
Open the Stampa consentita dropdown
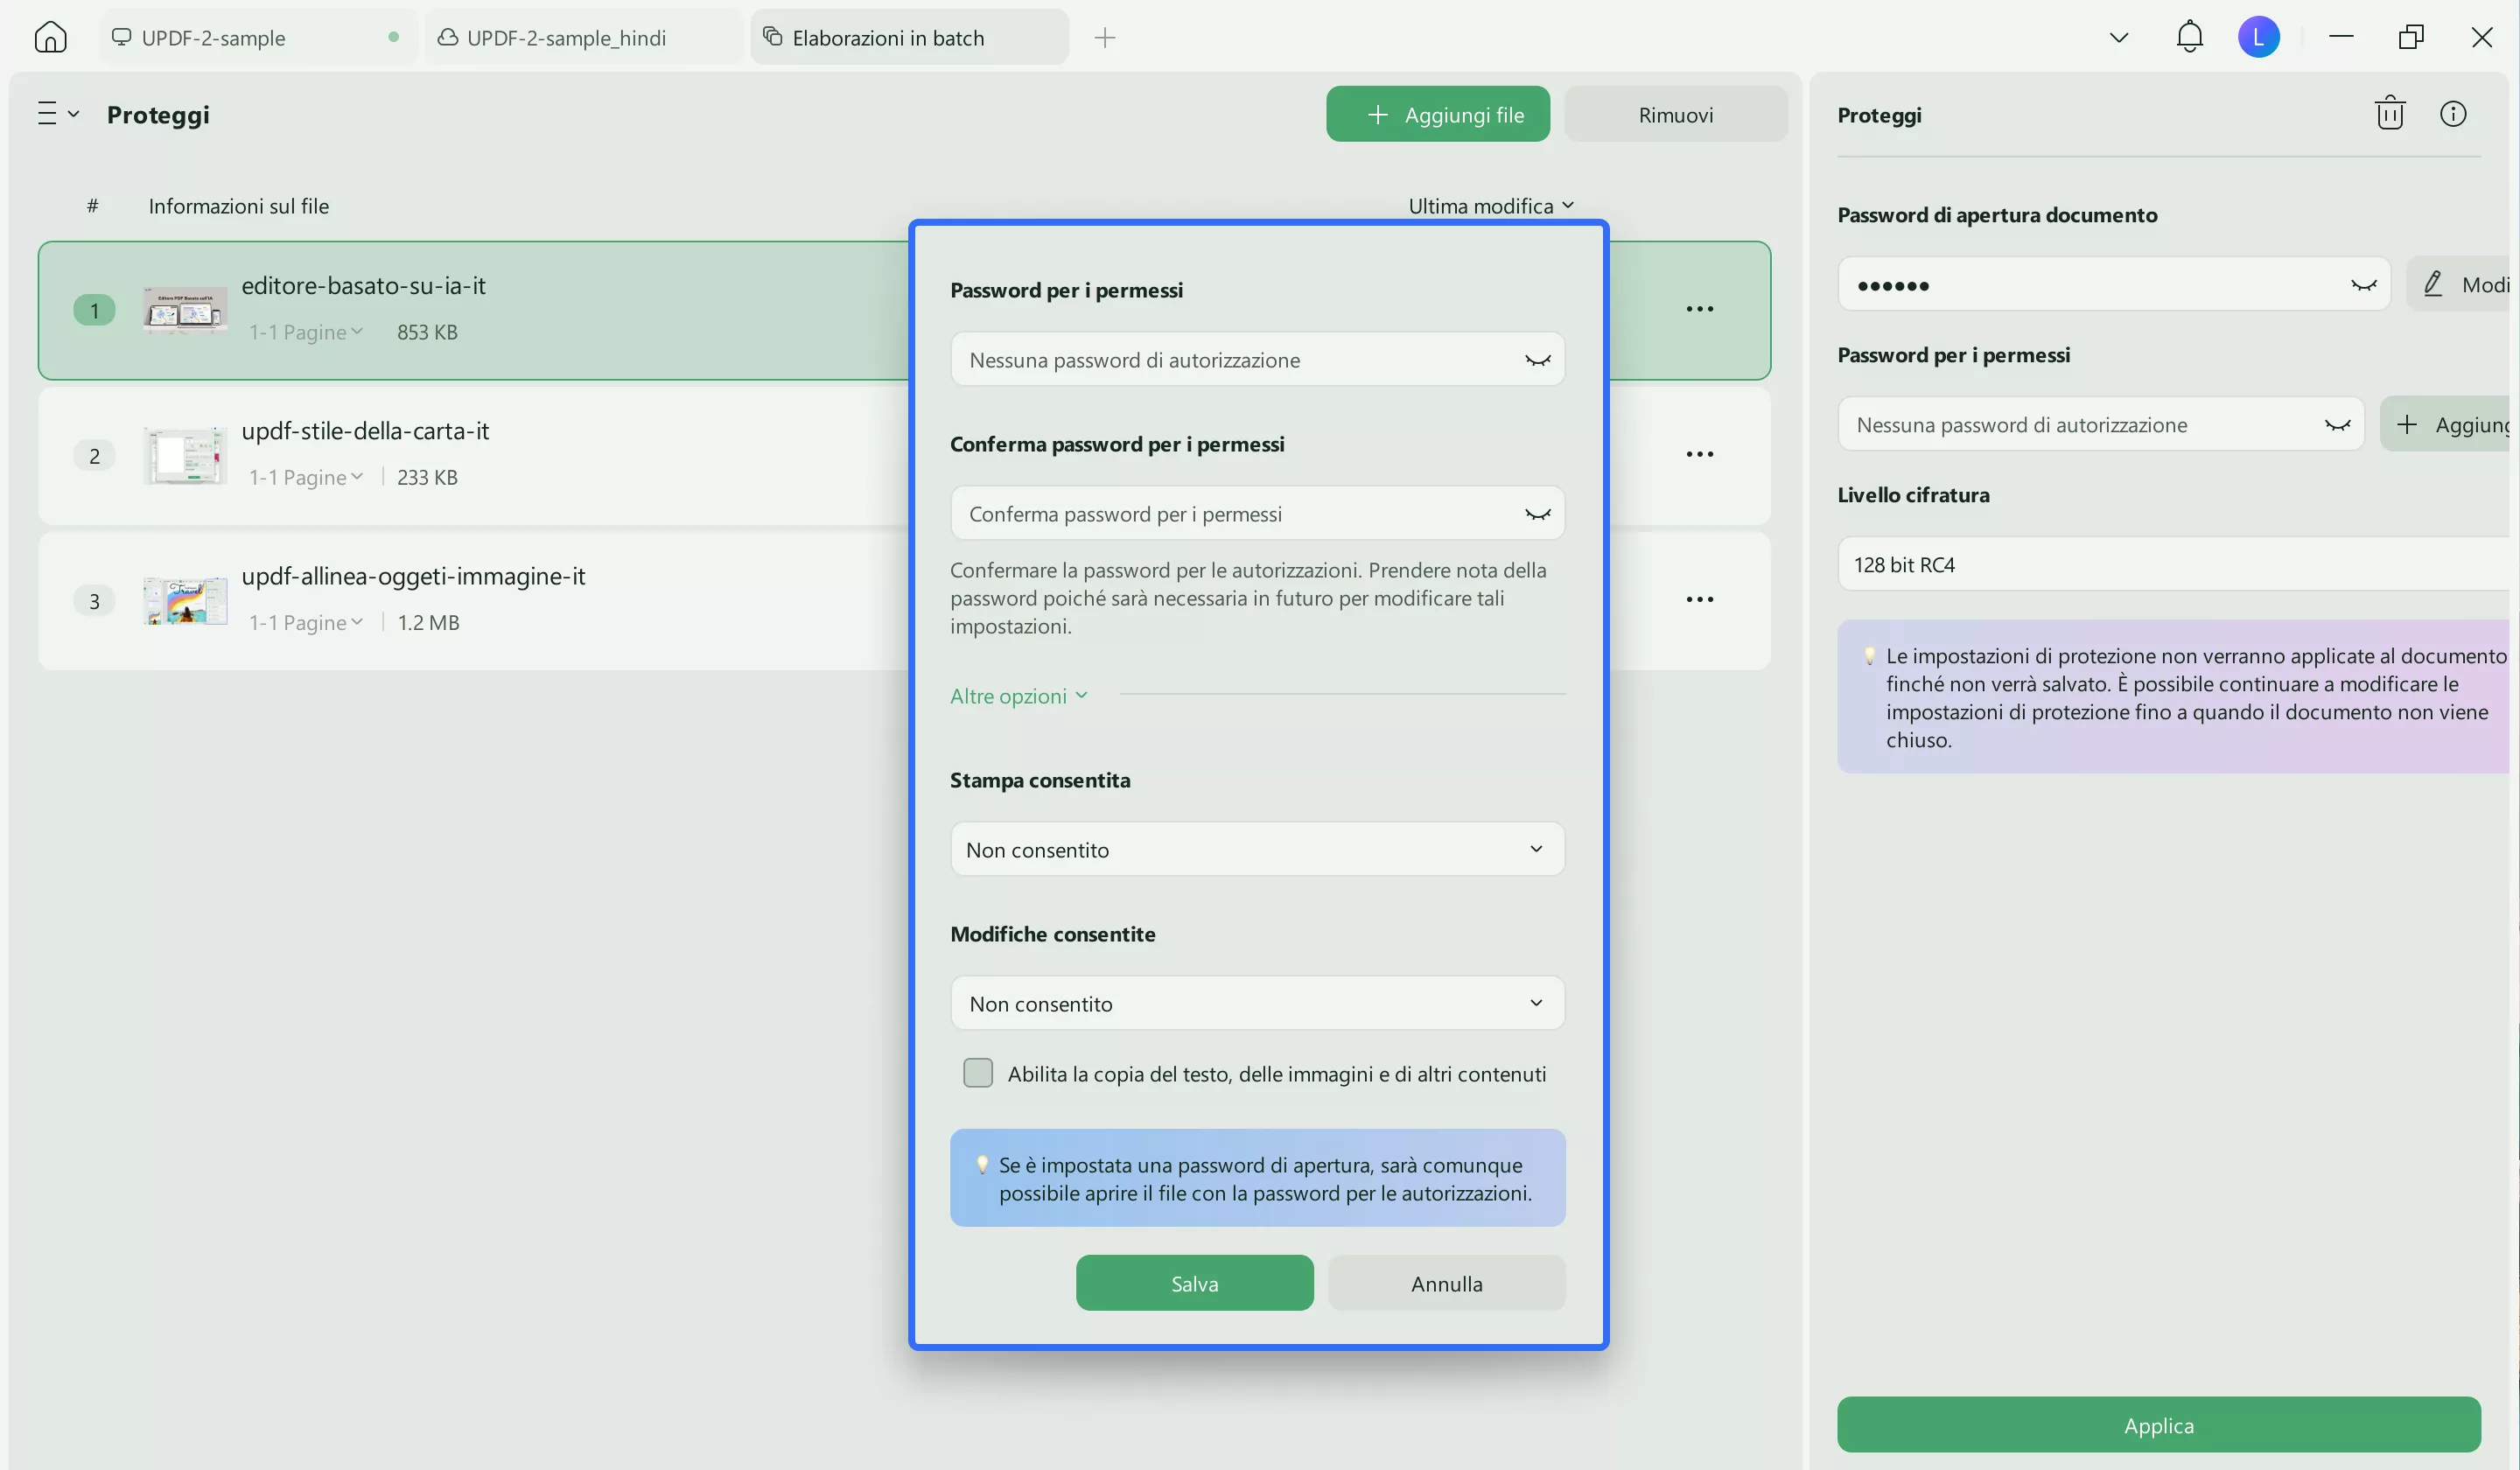click(1256, 849)
